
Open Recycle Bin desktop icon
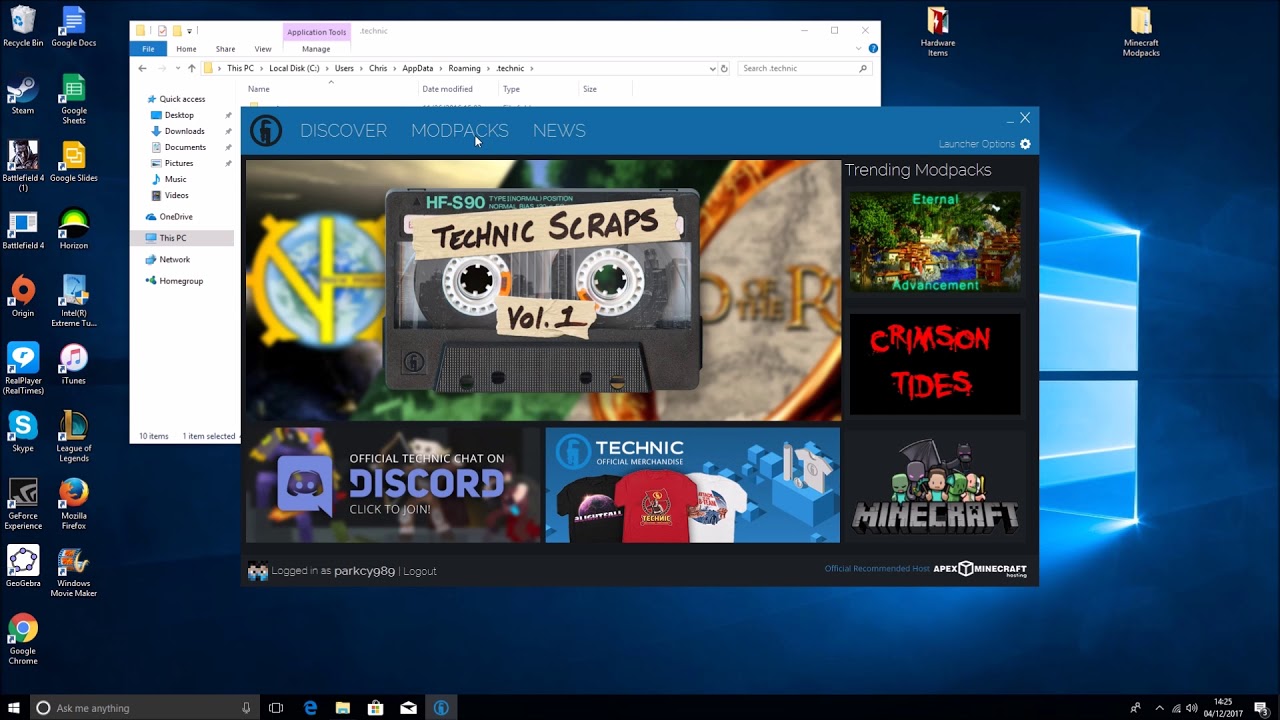click(x=23, y=27)
